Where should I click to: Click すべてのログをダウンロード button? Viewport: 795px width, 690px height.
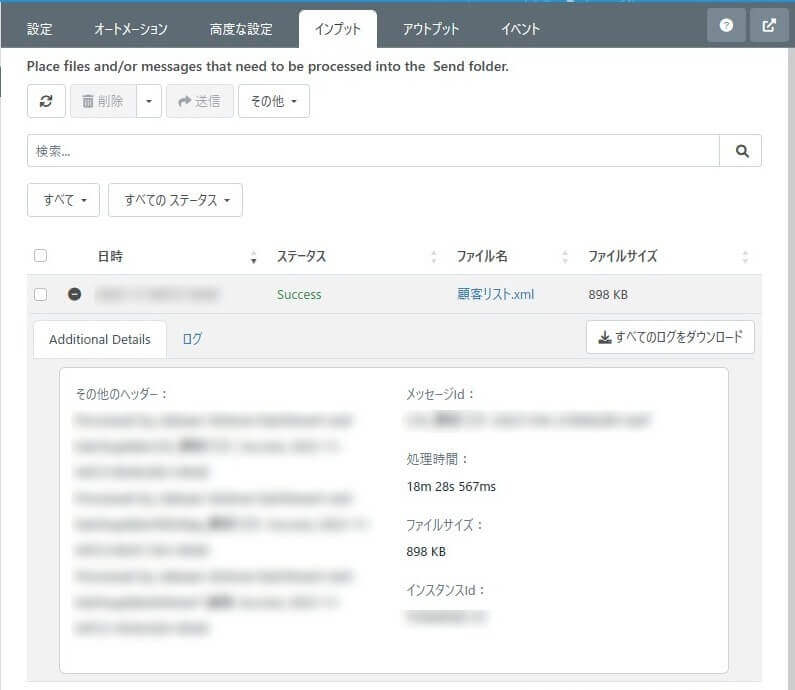(670, 337)
